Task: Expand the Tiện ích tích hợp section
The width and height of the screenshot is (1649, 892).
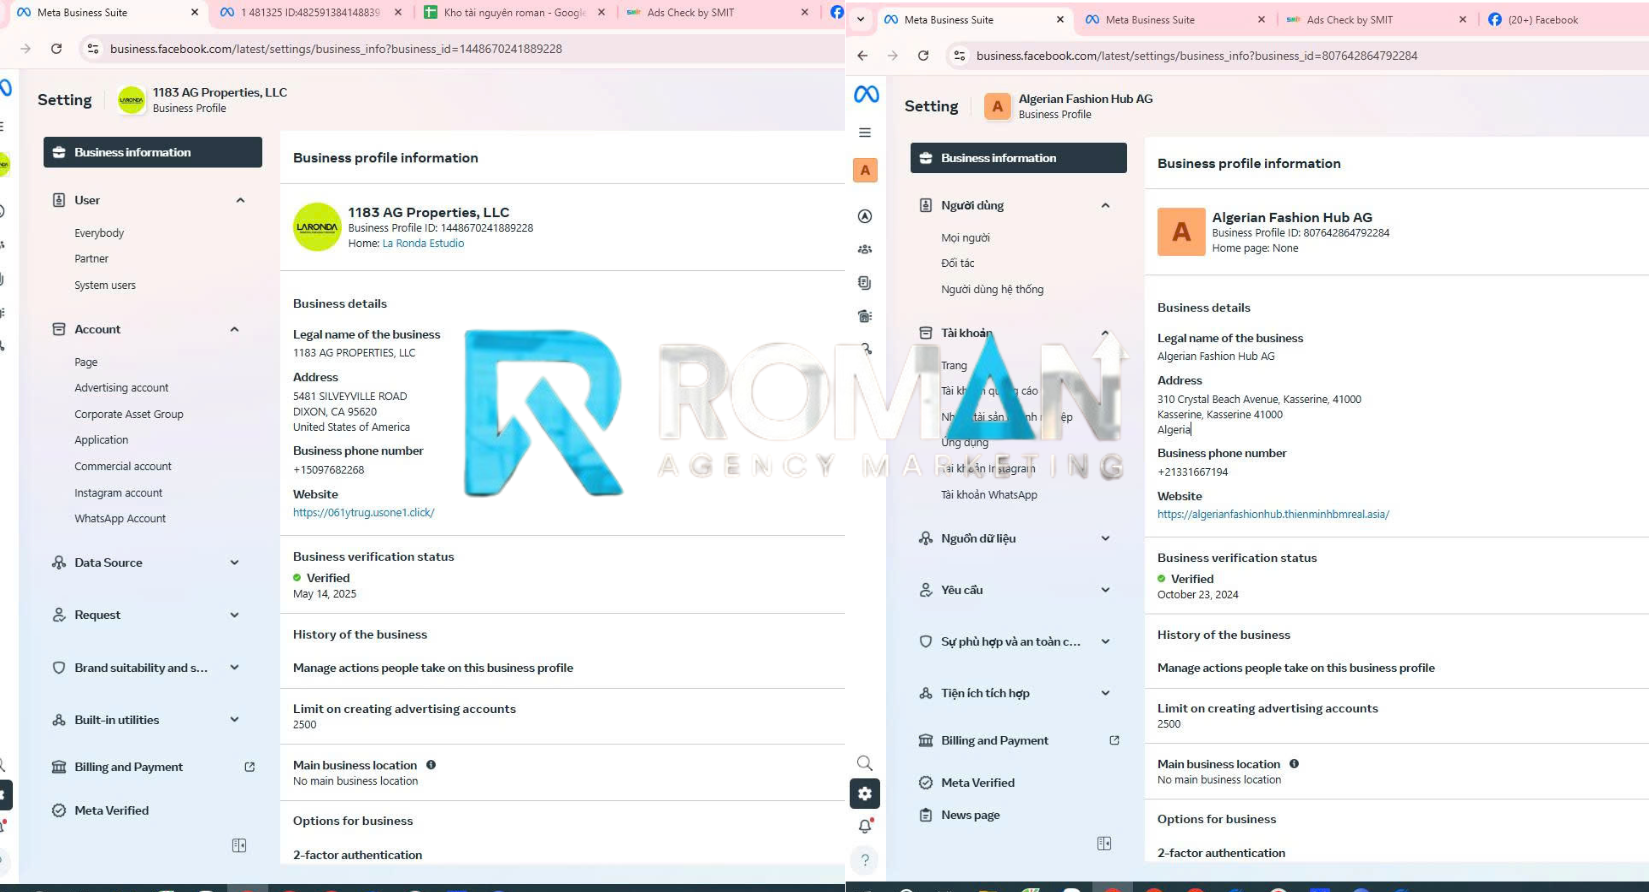Action: click(1105, 693)
